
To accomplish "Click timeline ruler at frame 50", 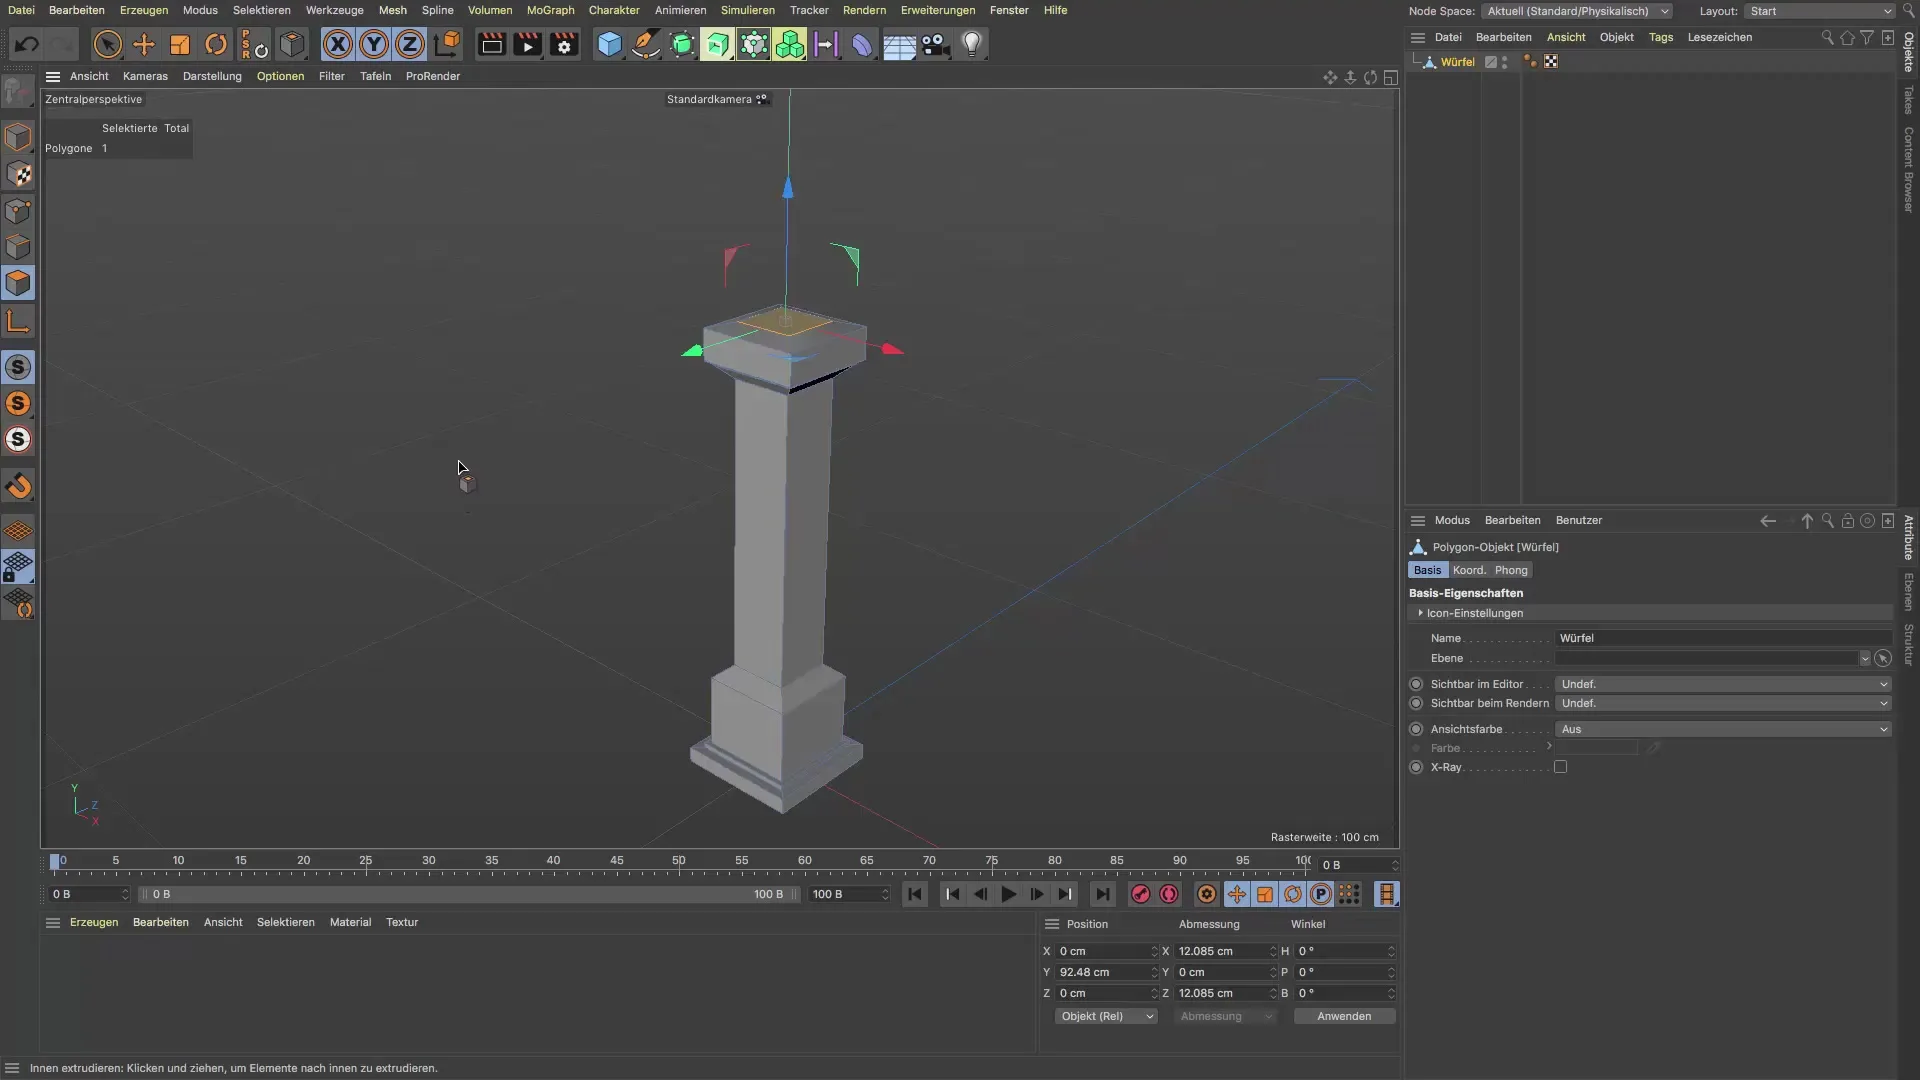I will pos(679,862).
